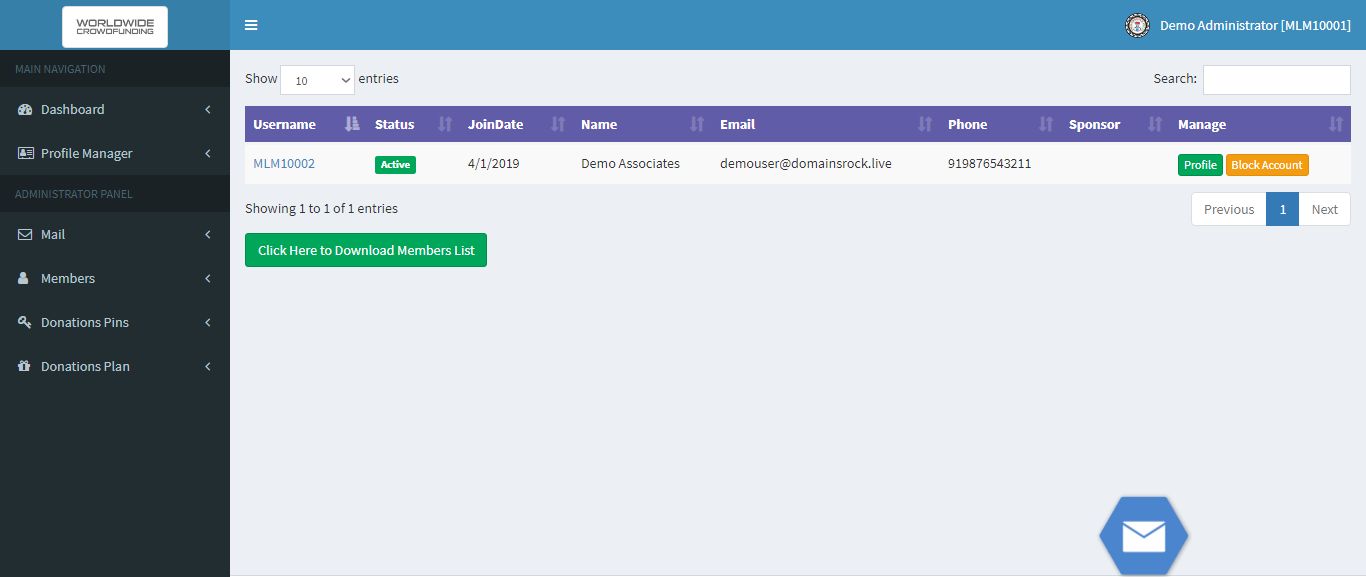The height and width of the screenshot is (577, 1366).
Task: Click the Members person icon
Action: point(24,278)
